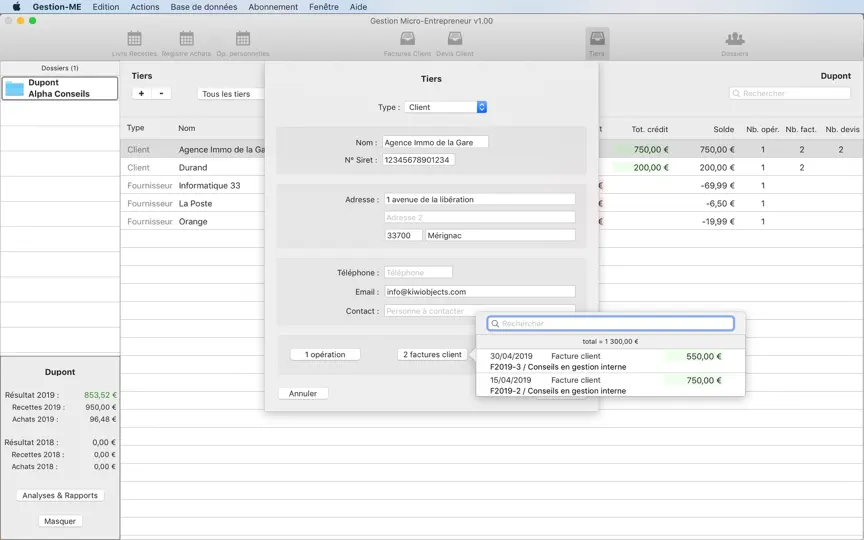The width and height of the screenshot is (864, 540).
Task: Click the Rechercher field in the invoice popover
Action: pyautogui.click(x=611, y=323)
